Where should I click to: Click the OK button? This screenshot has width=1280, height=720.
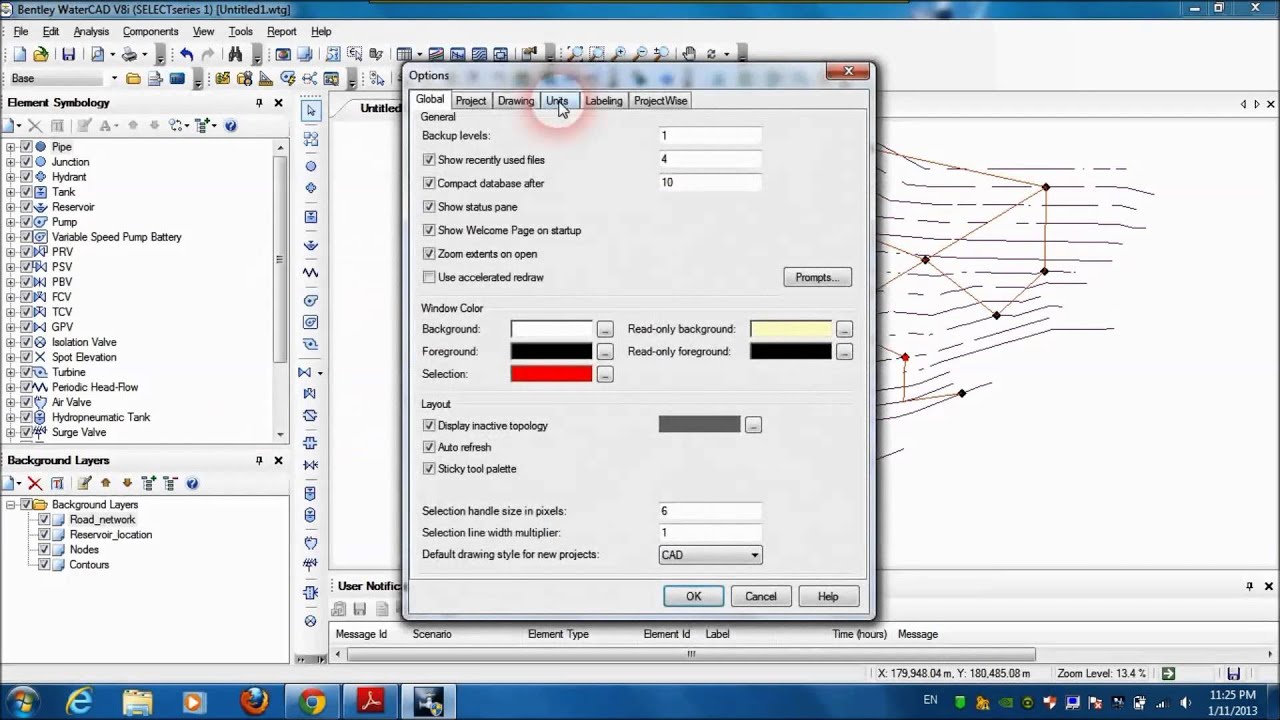[x=694, y=597]
